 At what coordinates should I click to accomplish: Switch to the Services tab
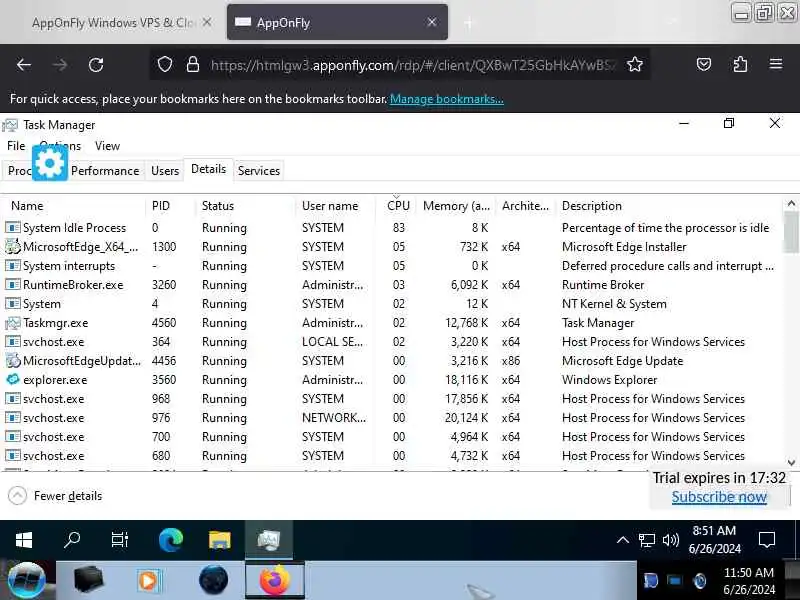coord(259,170)
